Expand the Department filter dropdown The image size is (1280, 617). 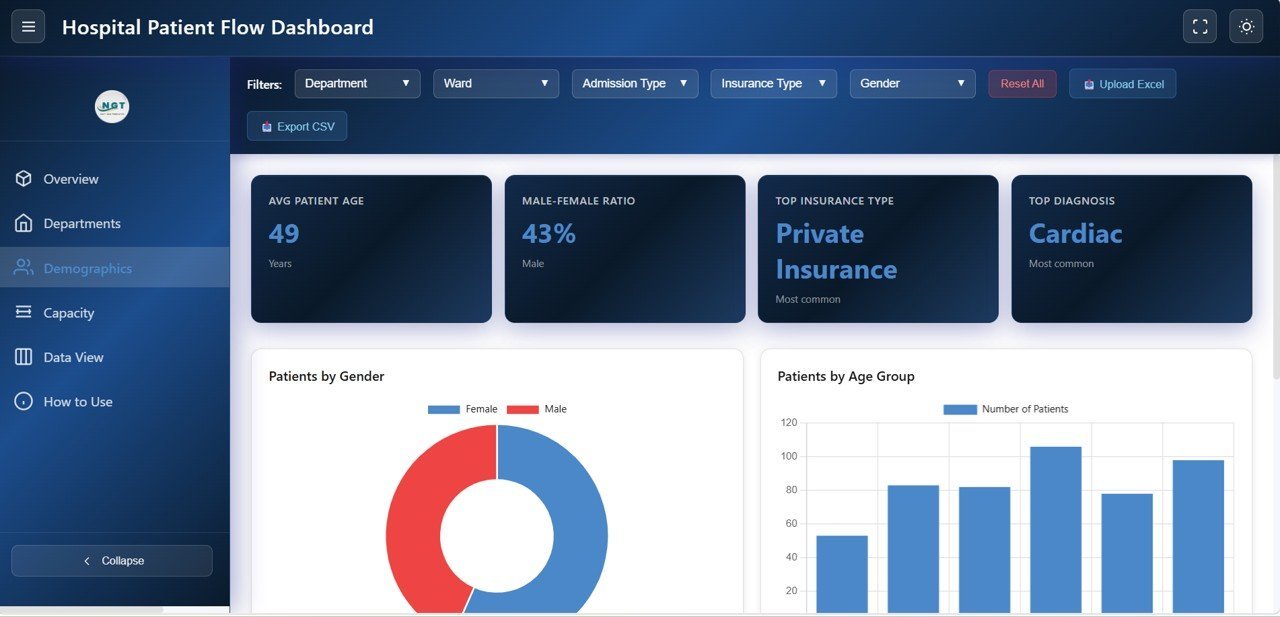tap(357, 84)
